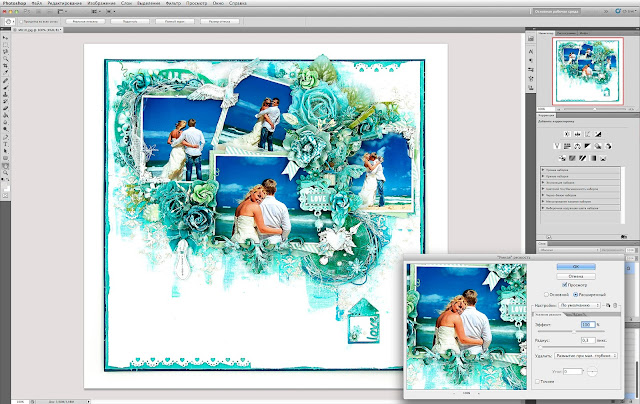
Task: Add an Exposure adjustment
Action: click(x=598, y=134)
